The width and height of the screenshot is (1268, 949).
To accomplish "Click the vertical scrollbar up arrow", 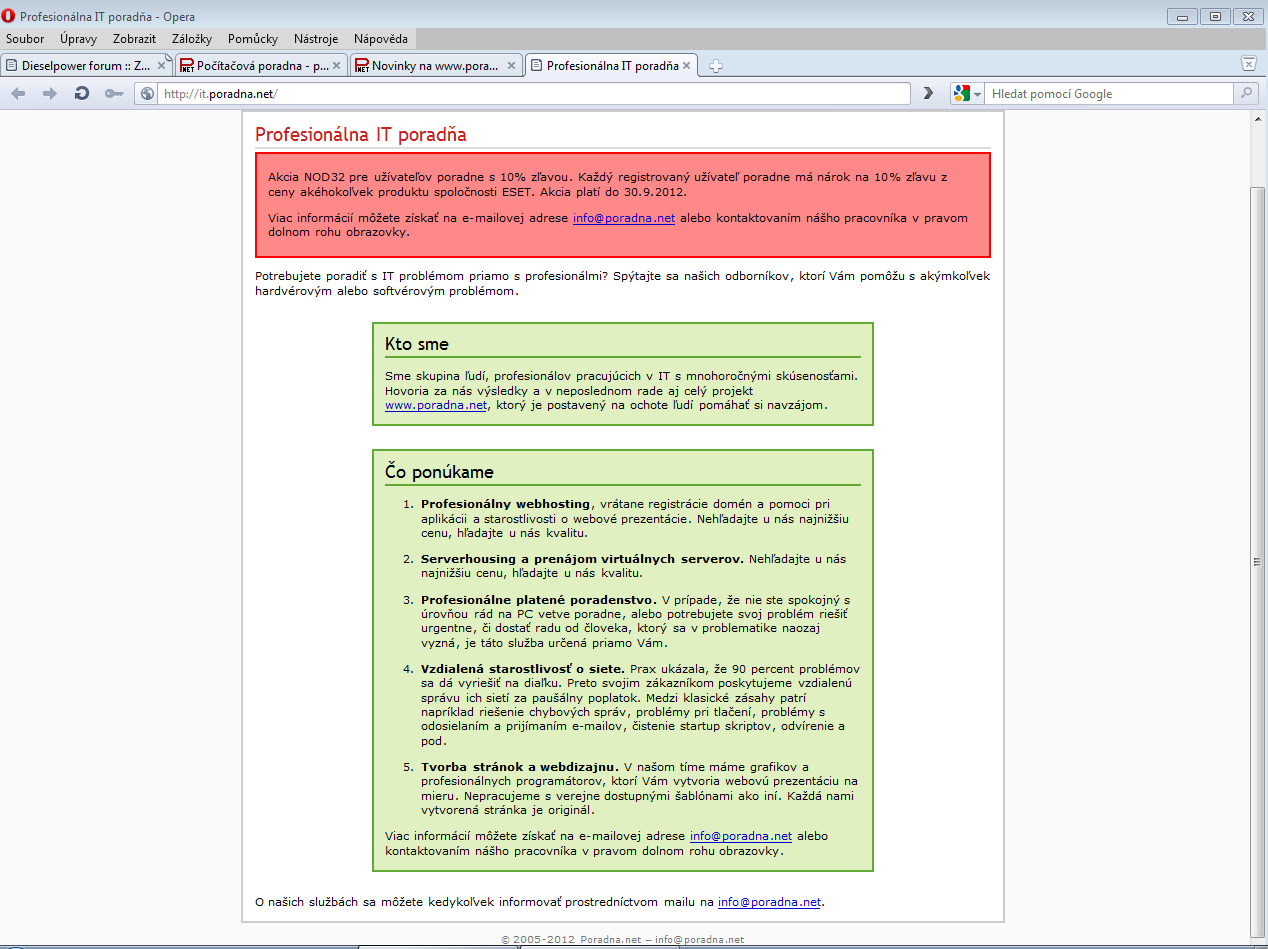I will click(x=1259, y=117).
